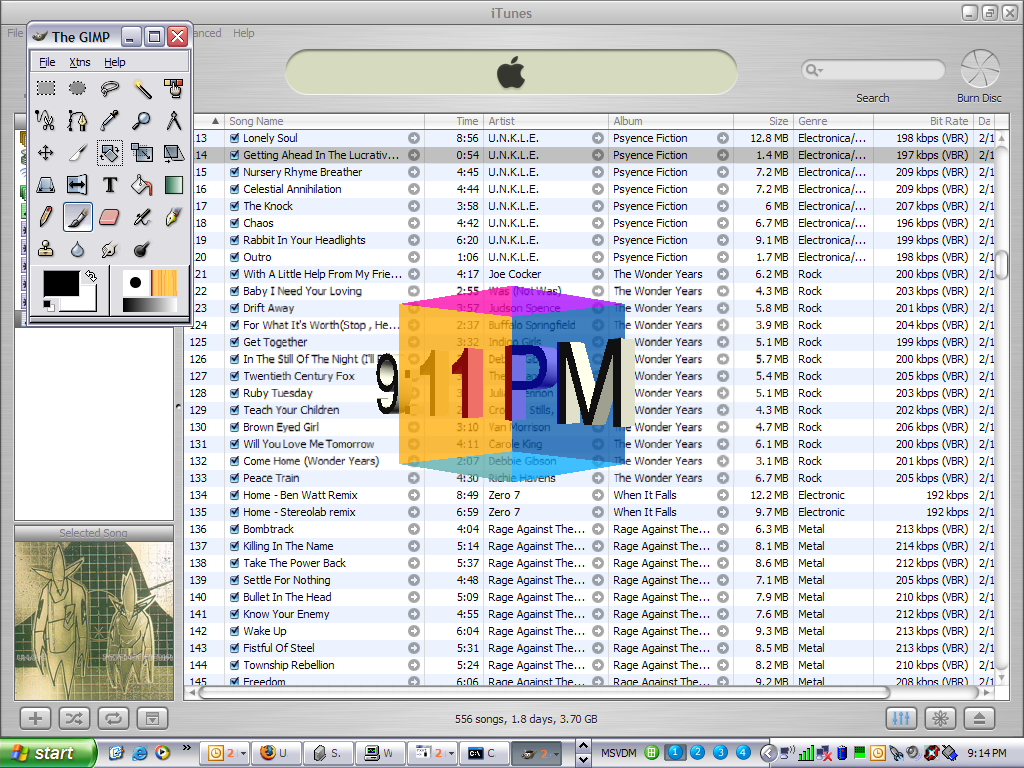Select the Move tool in GIMP
Image resolution: width=1024 pixels, height=768 pixels.
pyautogui.click(x=46, y=153)
